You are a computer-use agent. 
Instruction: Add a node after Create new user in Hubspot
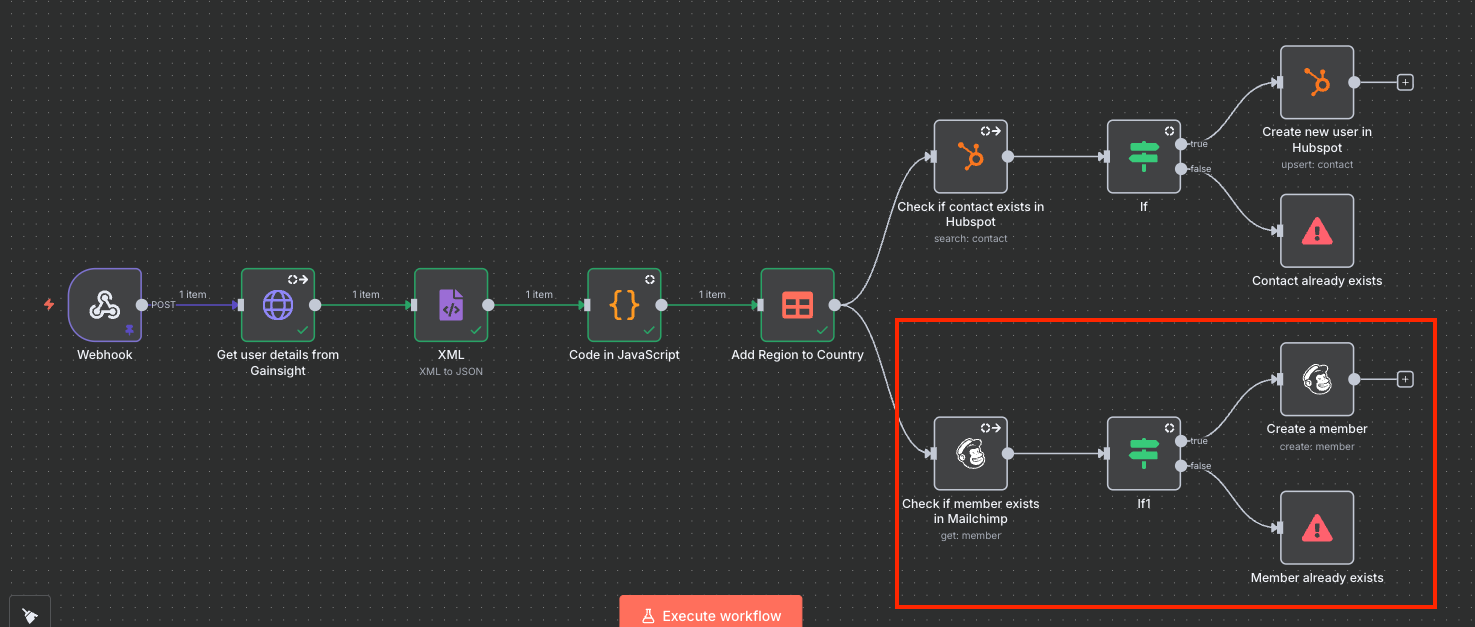pos(1405,82)
